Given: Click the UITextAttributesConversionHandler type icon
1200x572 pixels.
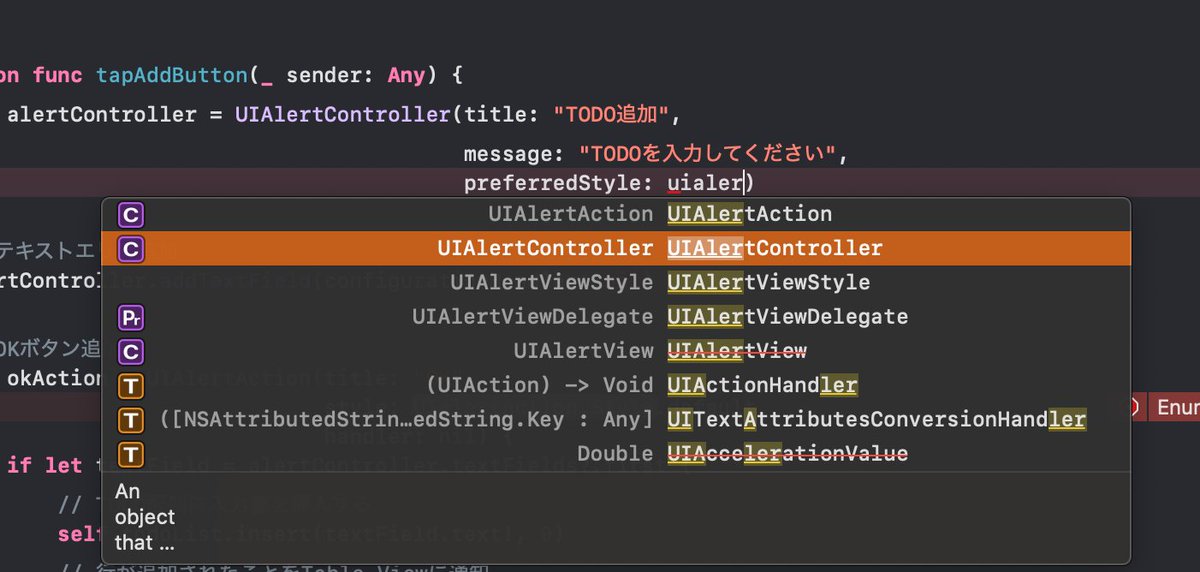Looking at the screenshot, I should tap(131, 420).
